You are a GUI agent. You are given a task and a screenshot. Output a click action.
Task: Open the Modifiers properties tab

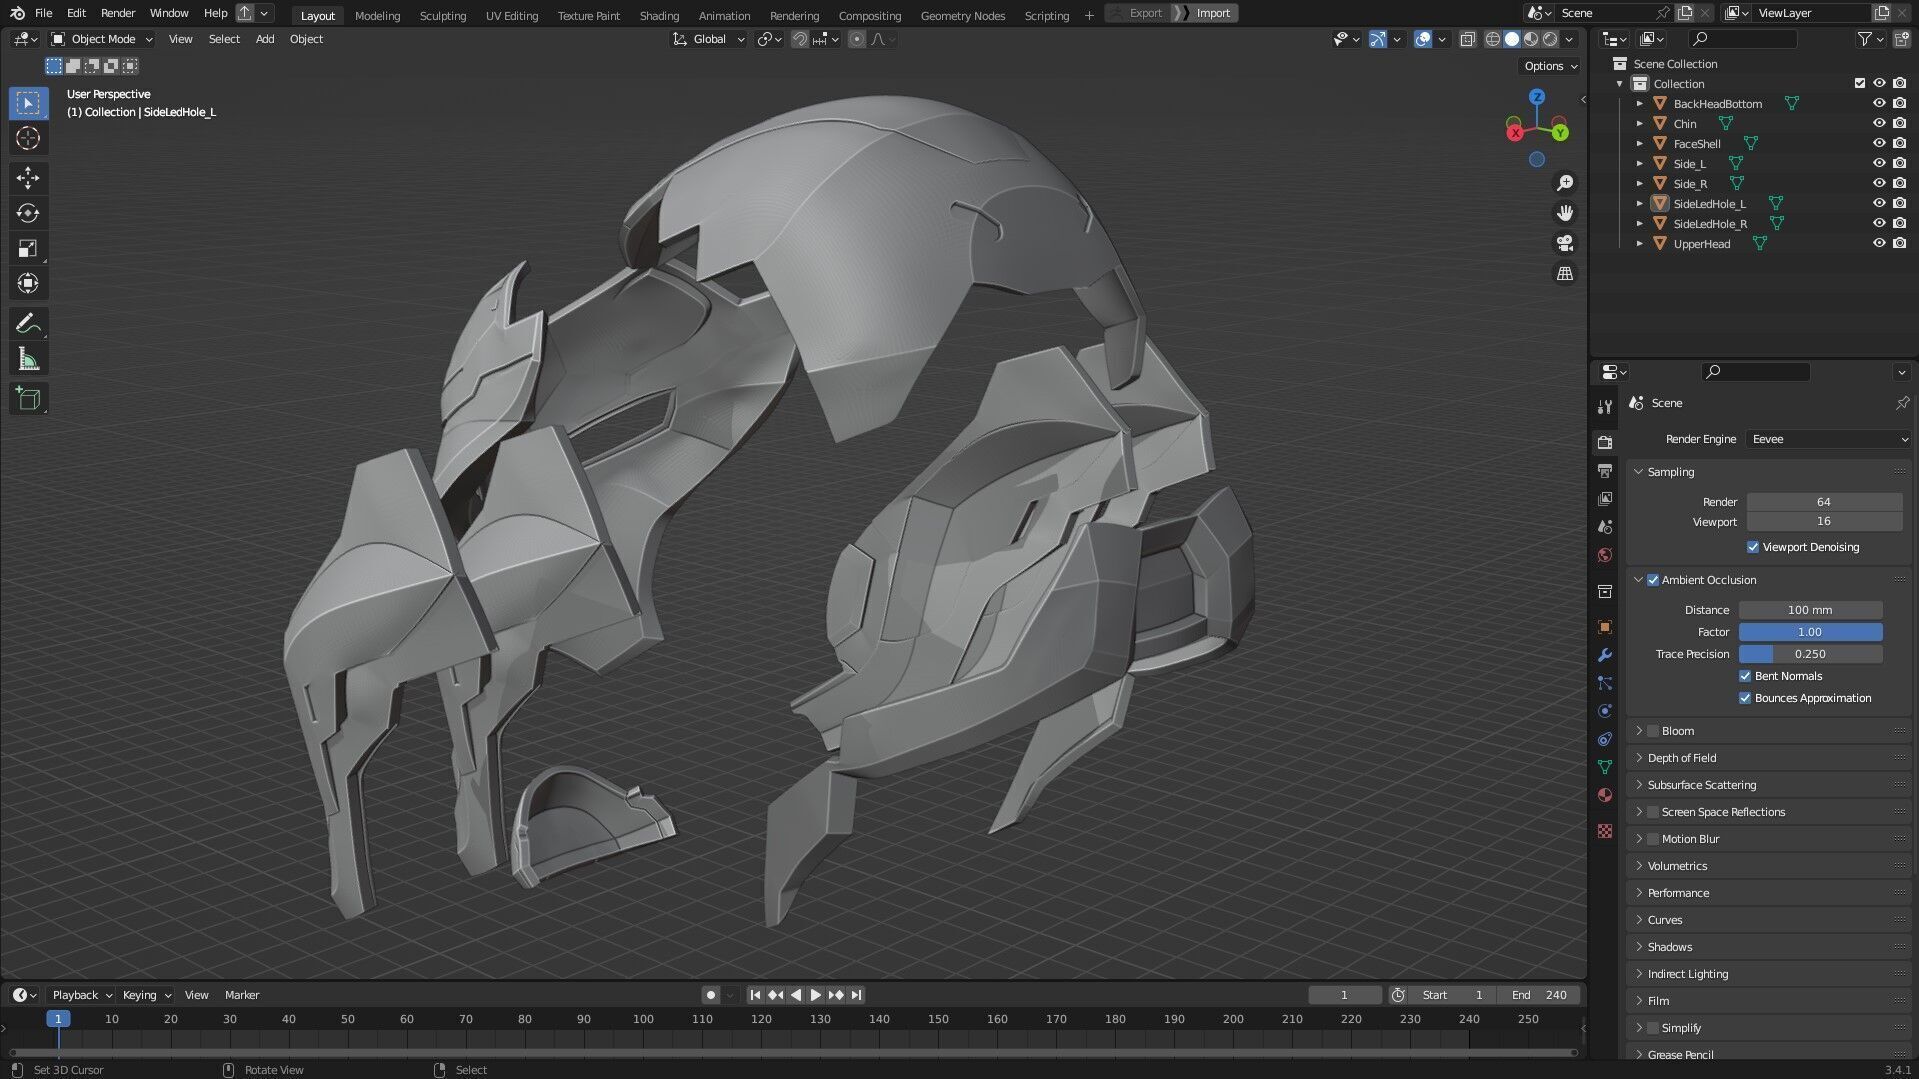1605,655
